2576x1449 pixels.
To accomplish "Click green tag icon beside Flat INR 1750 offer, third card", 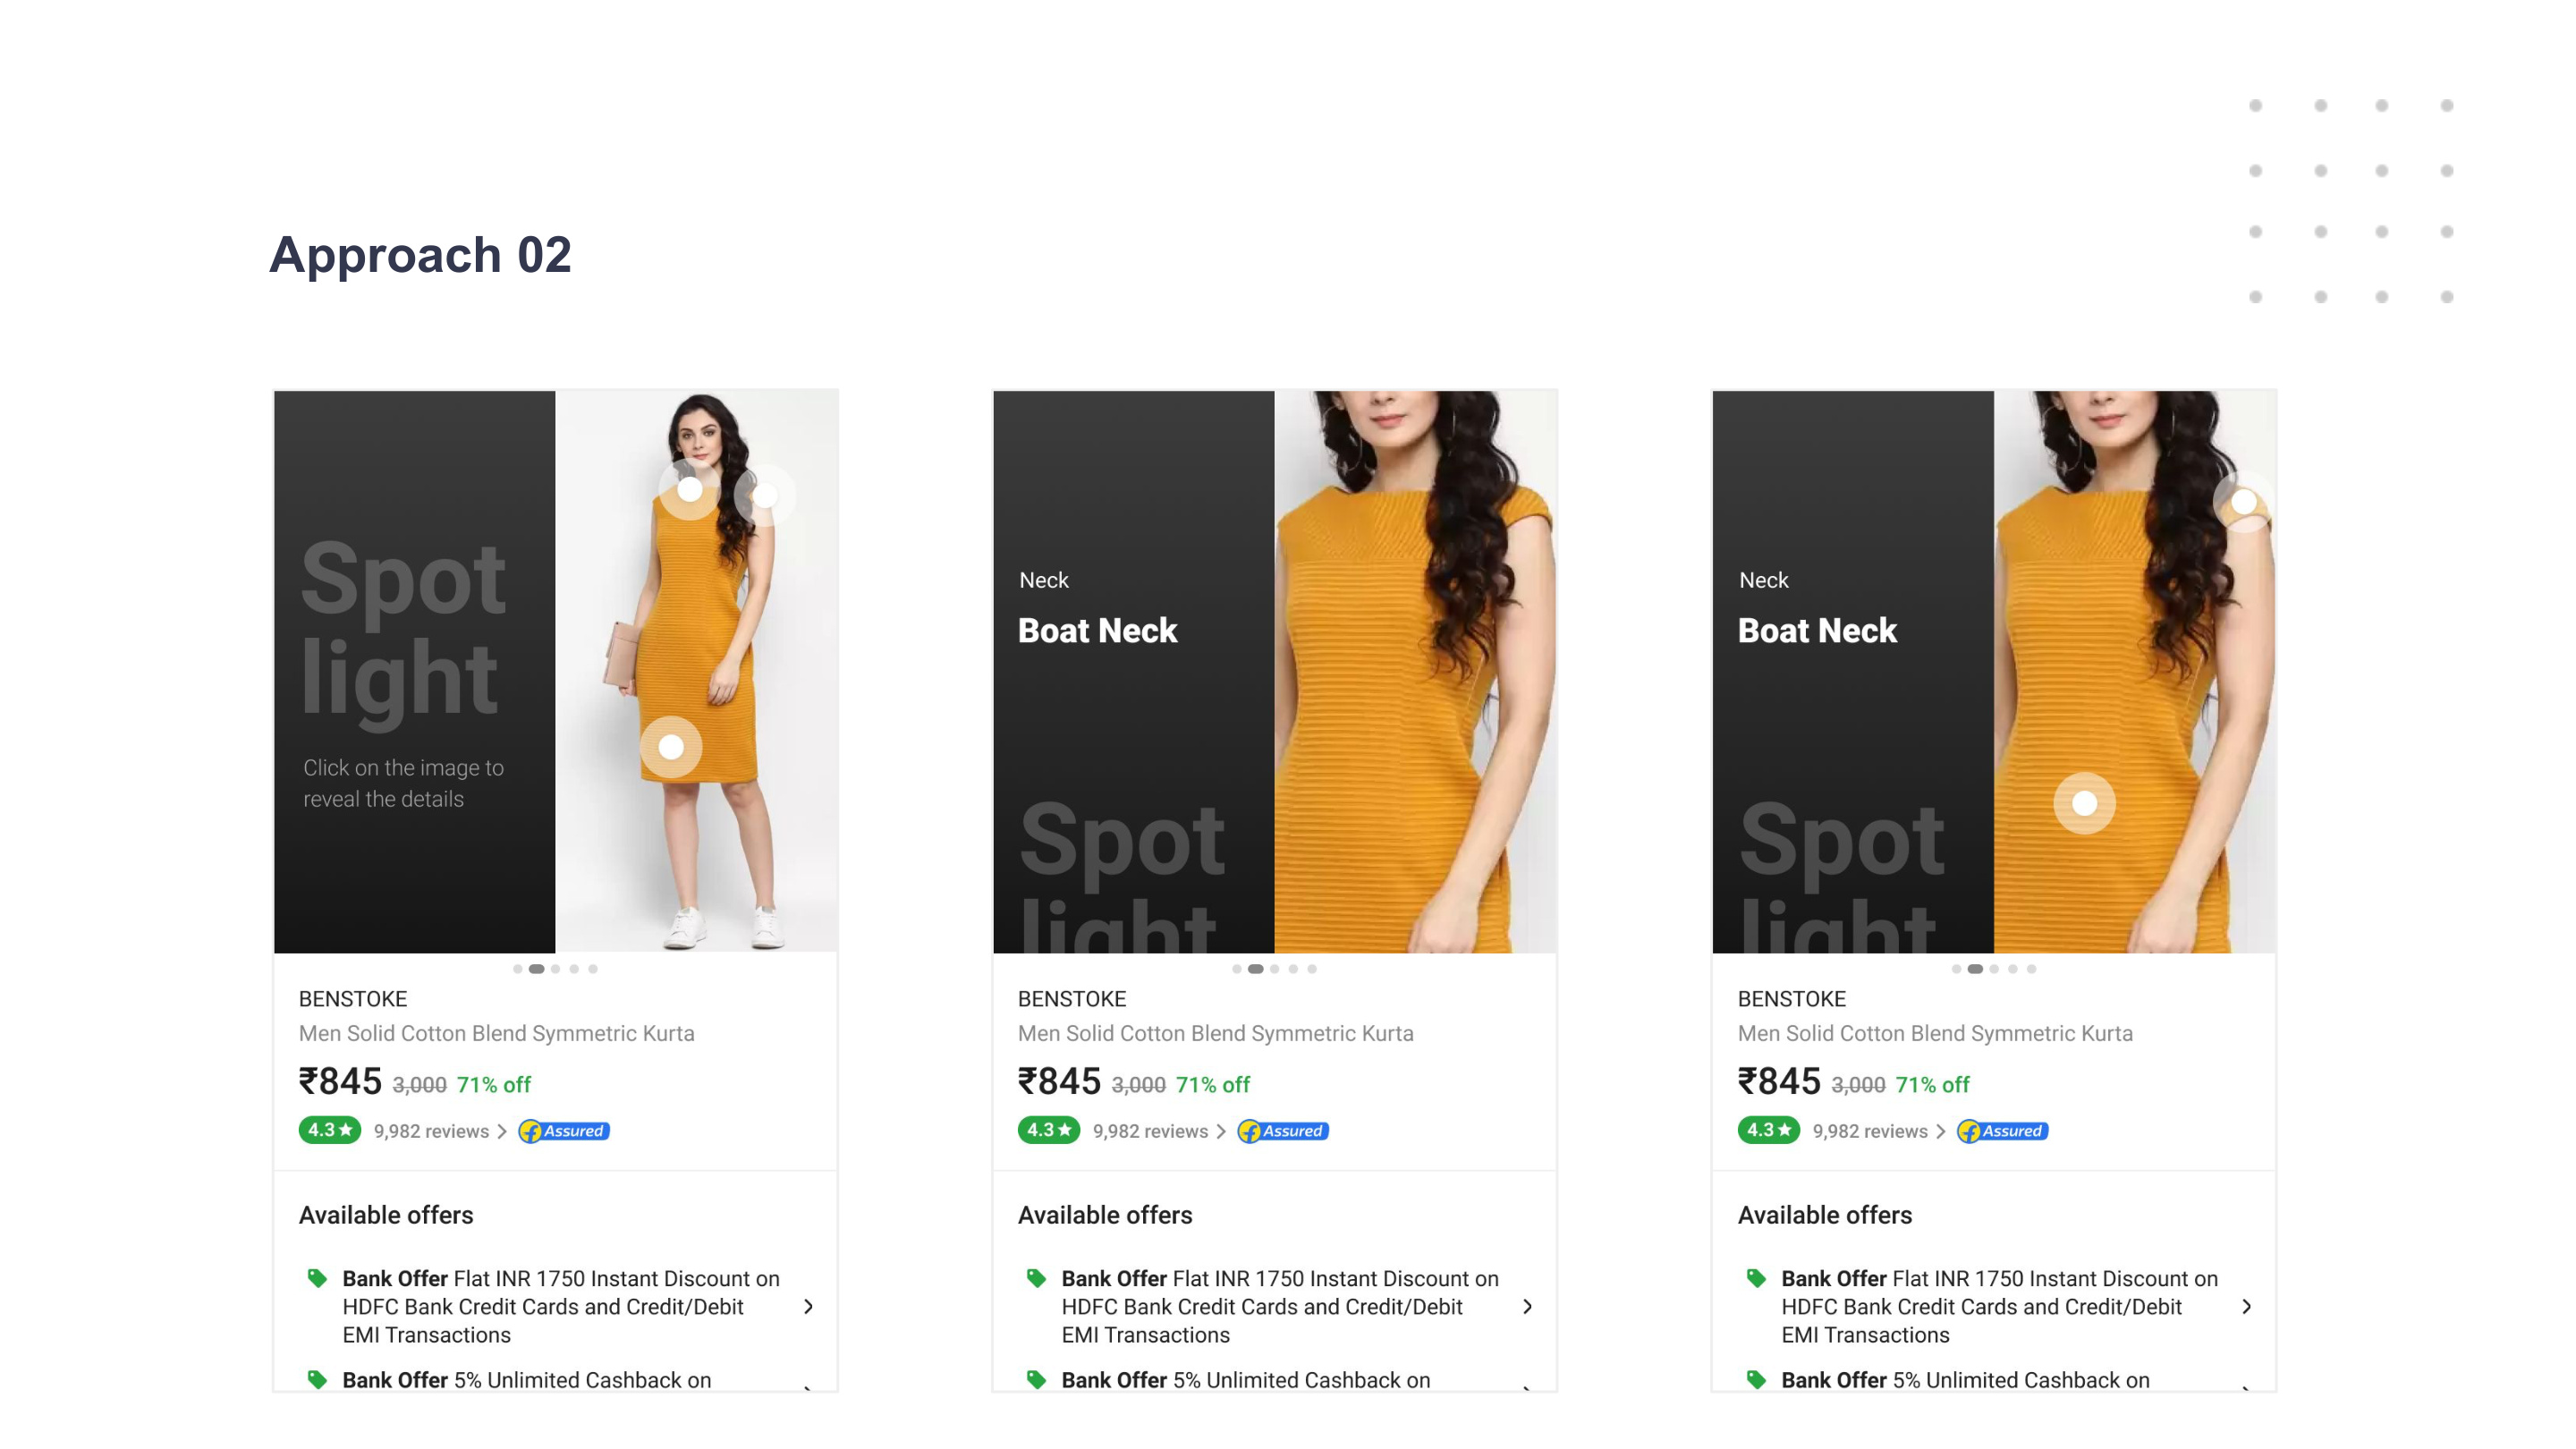I will [1756, 1277].
